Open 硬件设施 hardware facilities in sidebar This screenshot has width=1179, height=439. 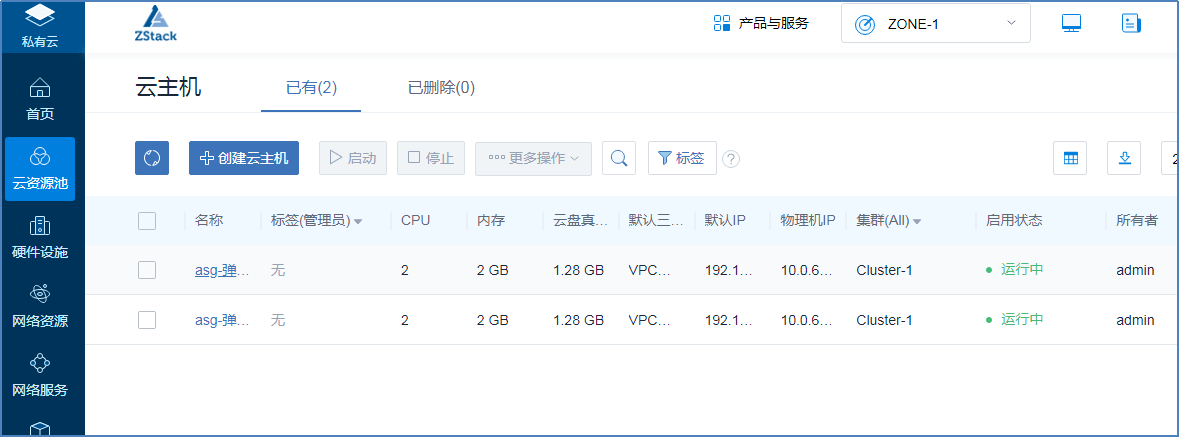coord(40,237)
